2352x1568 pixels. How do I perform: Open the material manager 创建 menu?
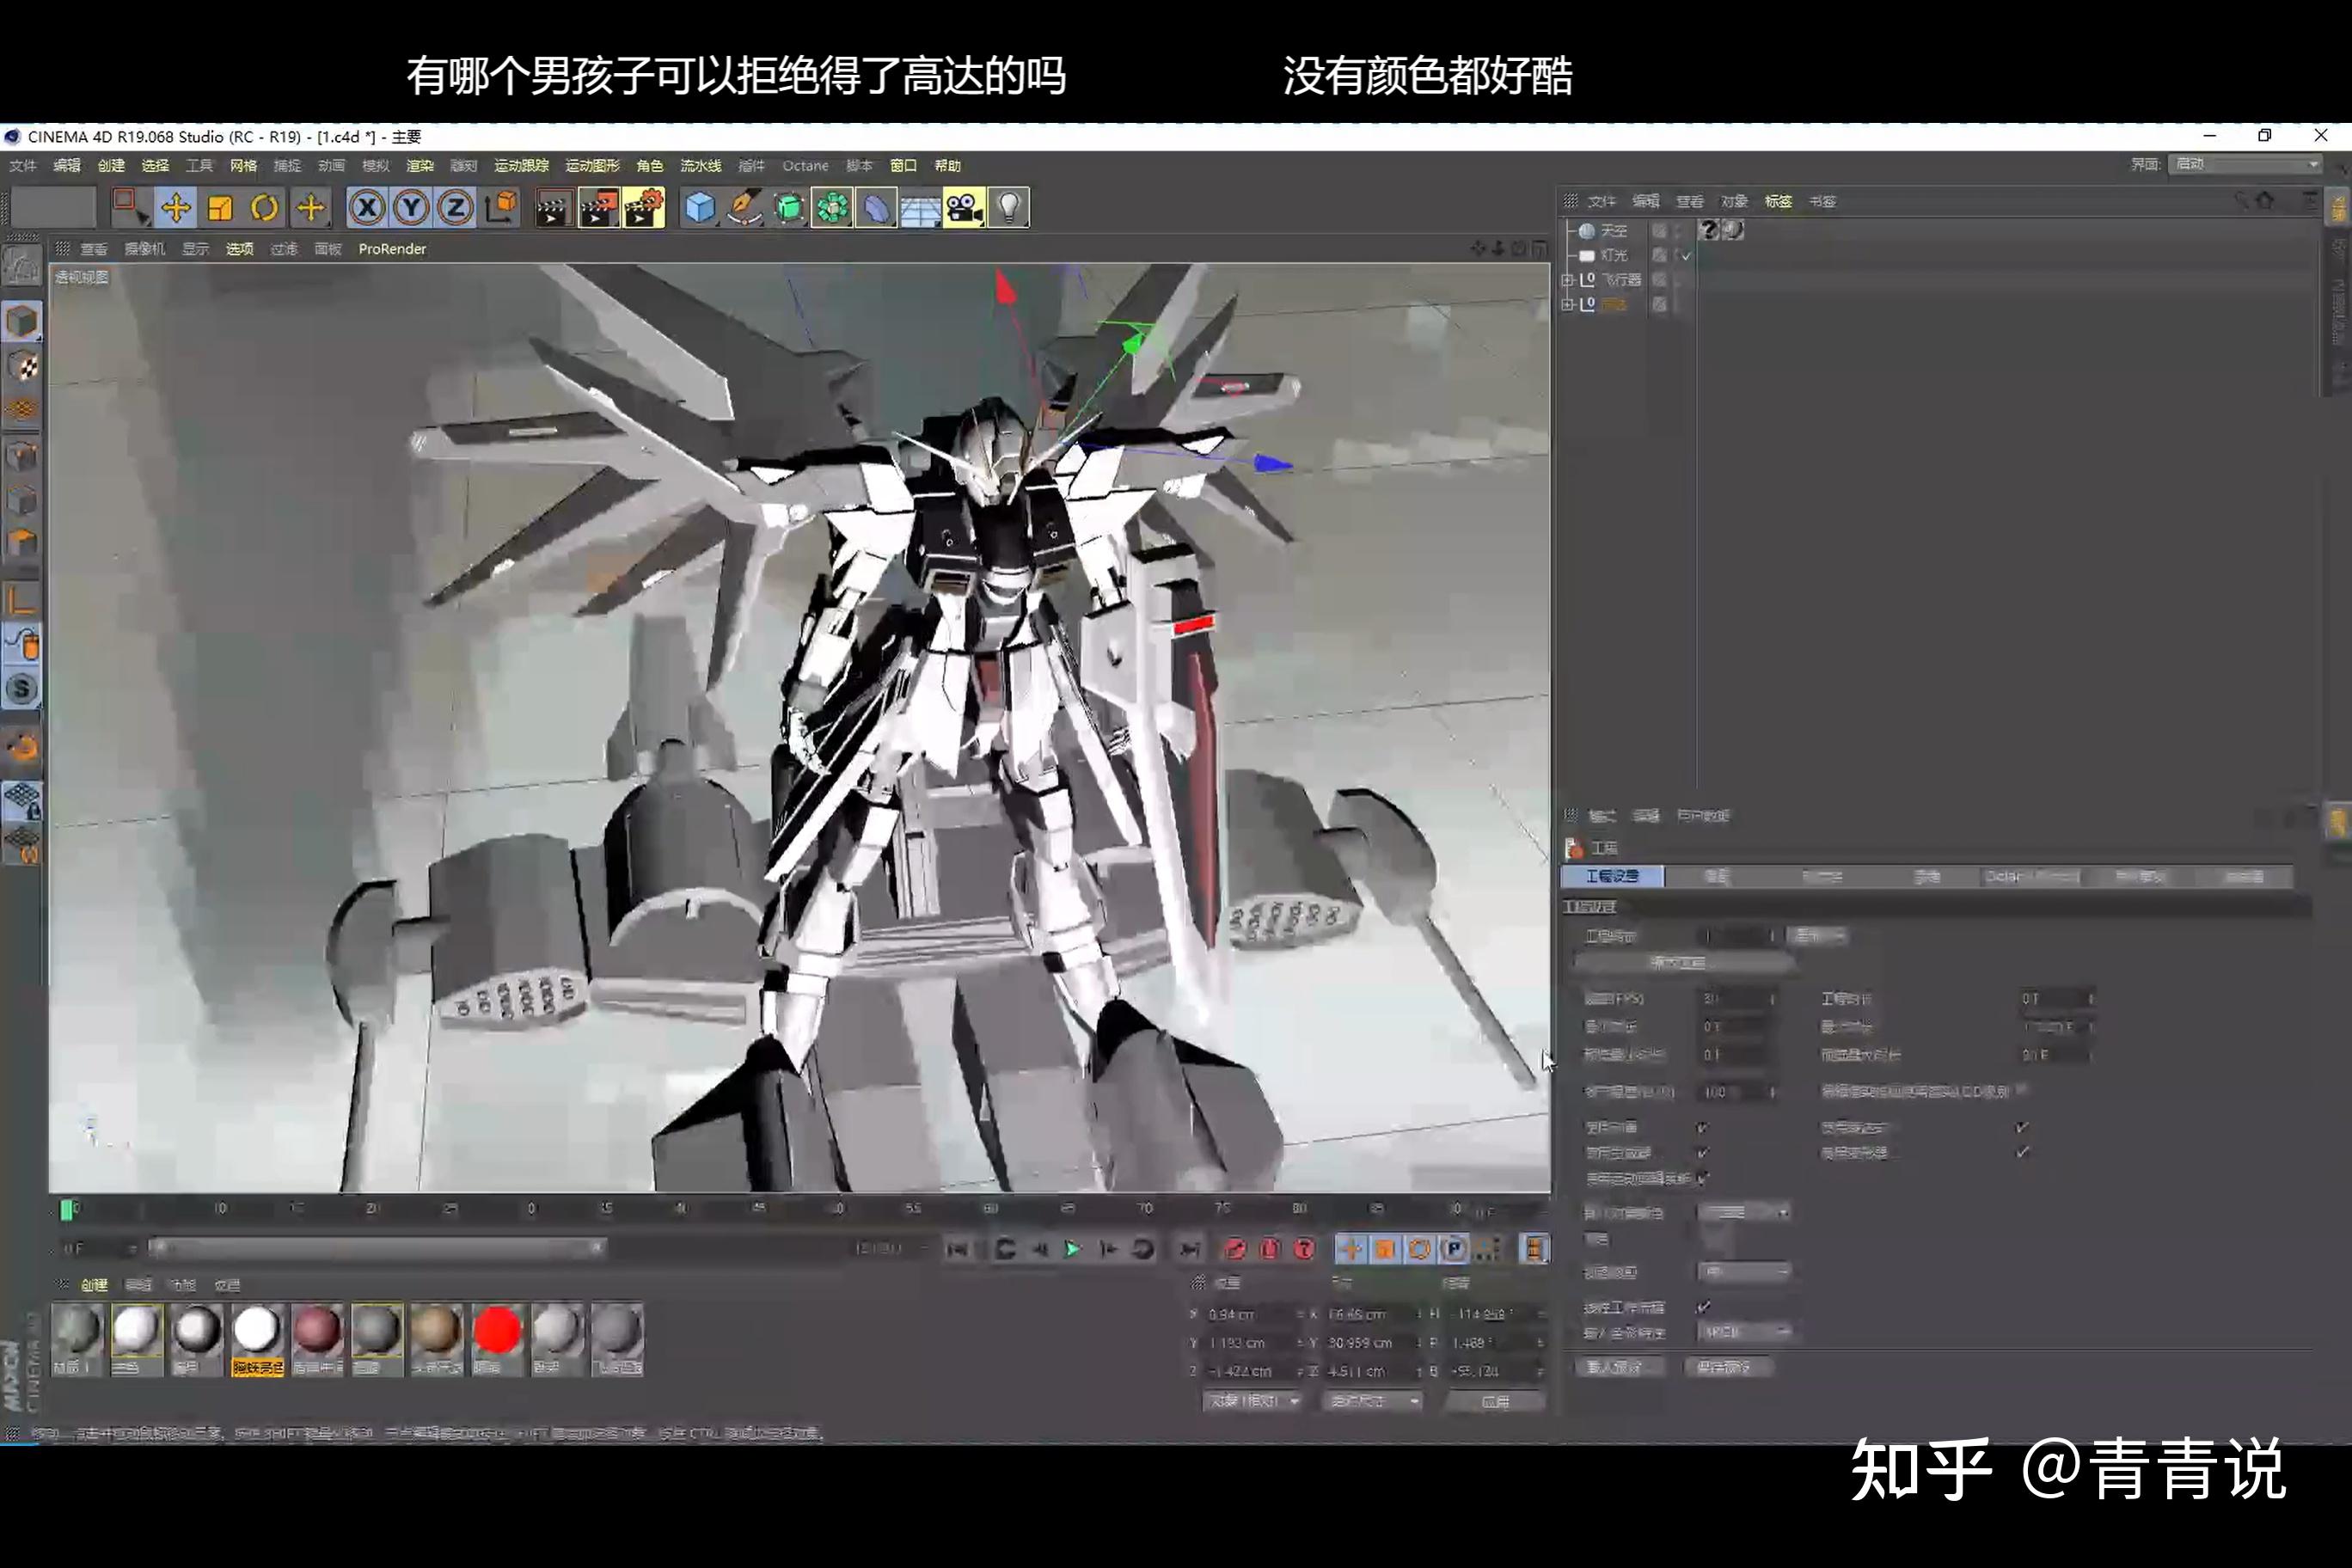tap(94, 1285)
